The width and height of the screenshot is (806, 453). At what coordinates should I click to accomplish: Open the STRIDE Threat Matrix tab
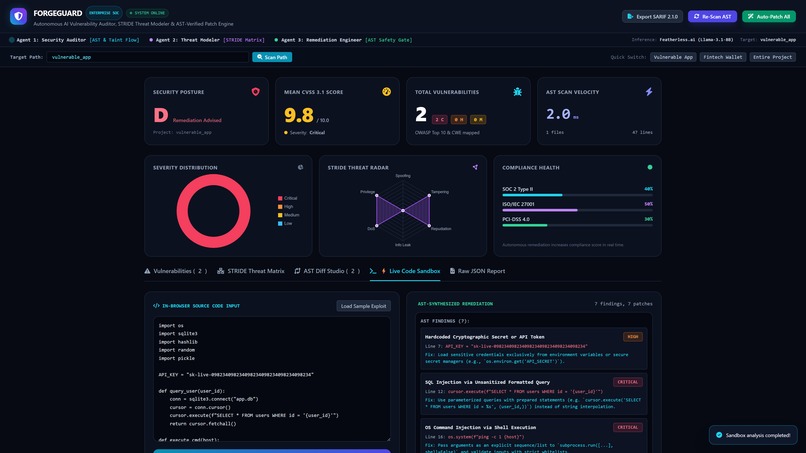[251, 271]
